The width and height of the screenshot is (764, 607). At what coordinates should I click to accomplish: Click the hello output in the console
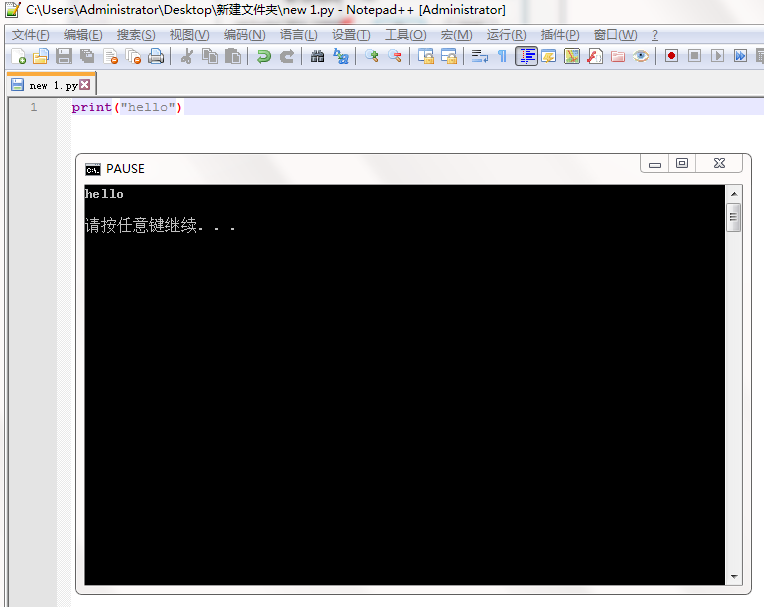[x=104, y=194]
